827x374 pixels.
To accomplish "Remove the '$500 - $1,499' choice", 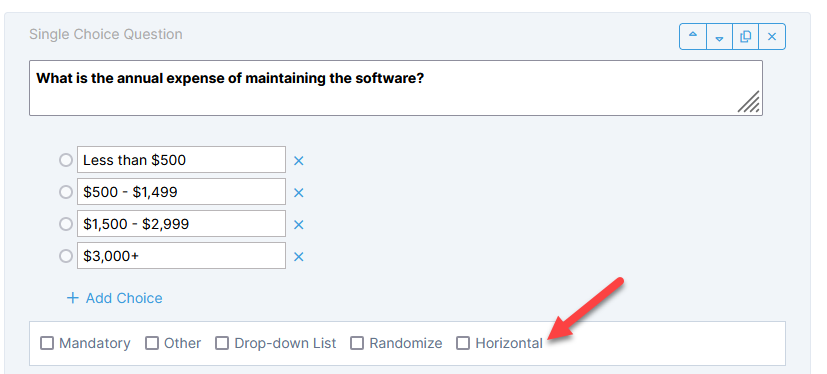I will (x=299, y=193).
